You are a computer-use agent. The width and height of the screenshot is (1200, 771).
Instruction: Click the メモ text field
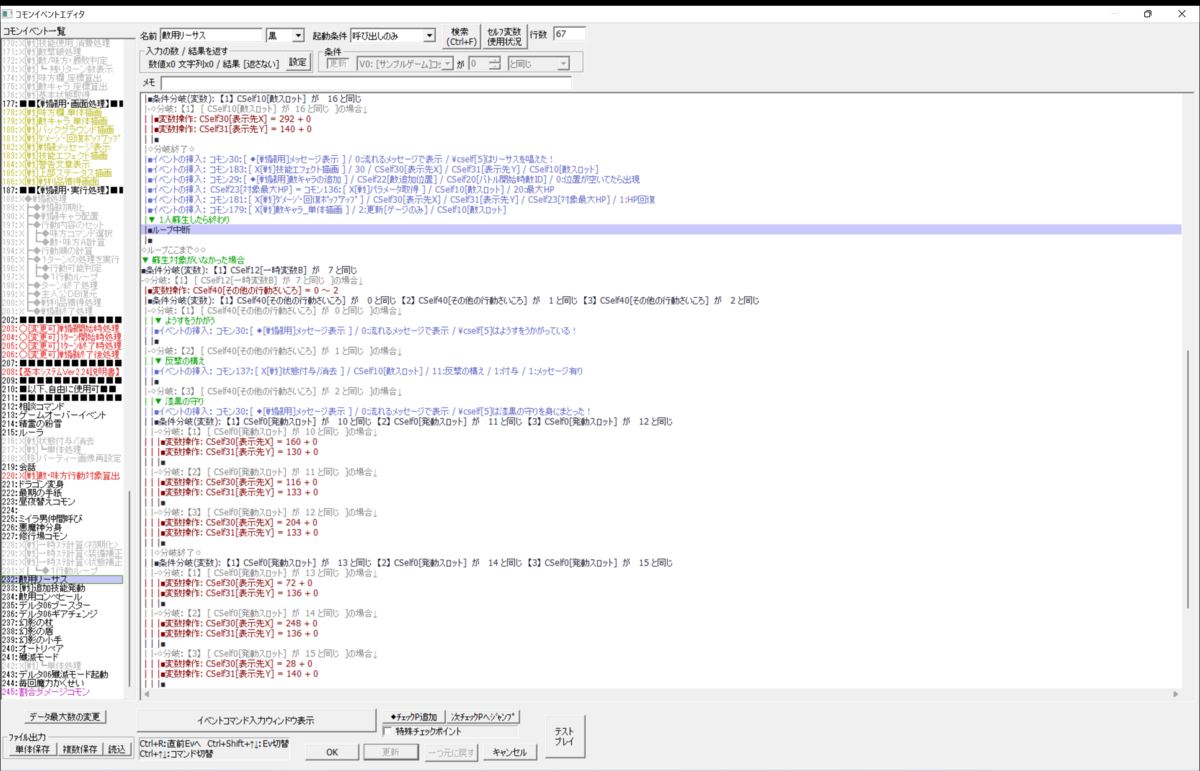[365, 82]
